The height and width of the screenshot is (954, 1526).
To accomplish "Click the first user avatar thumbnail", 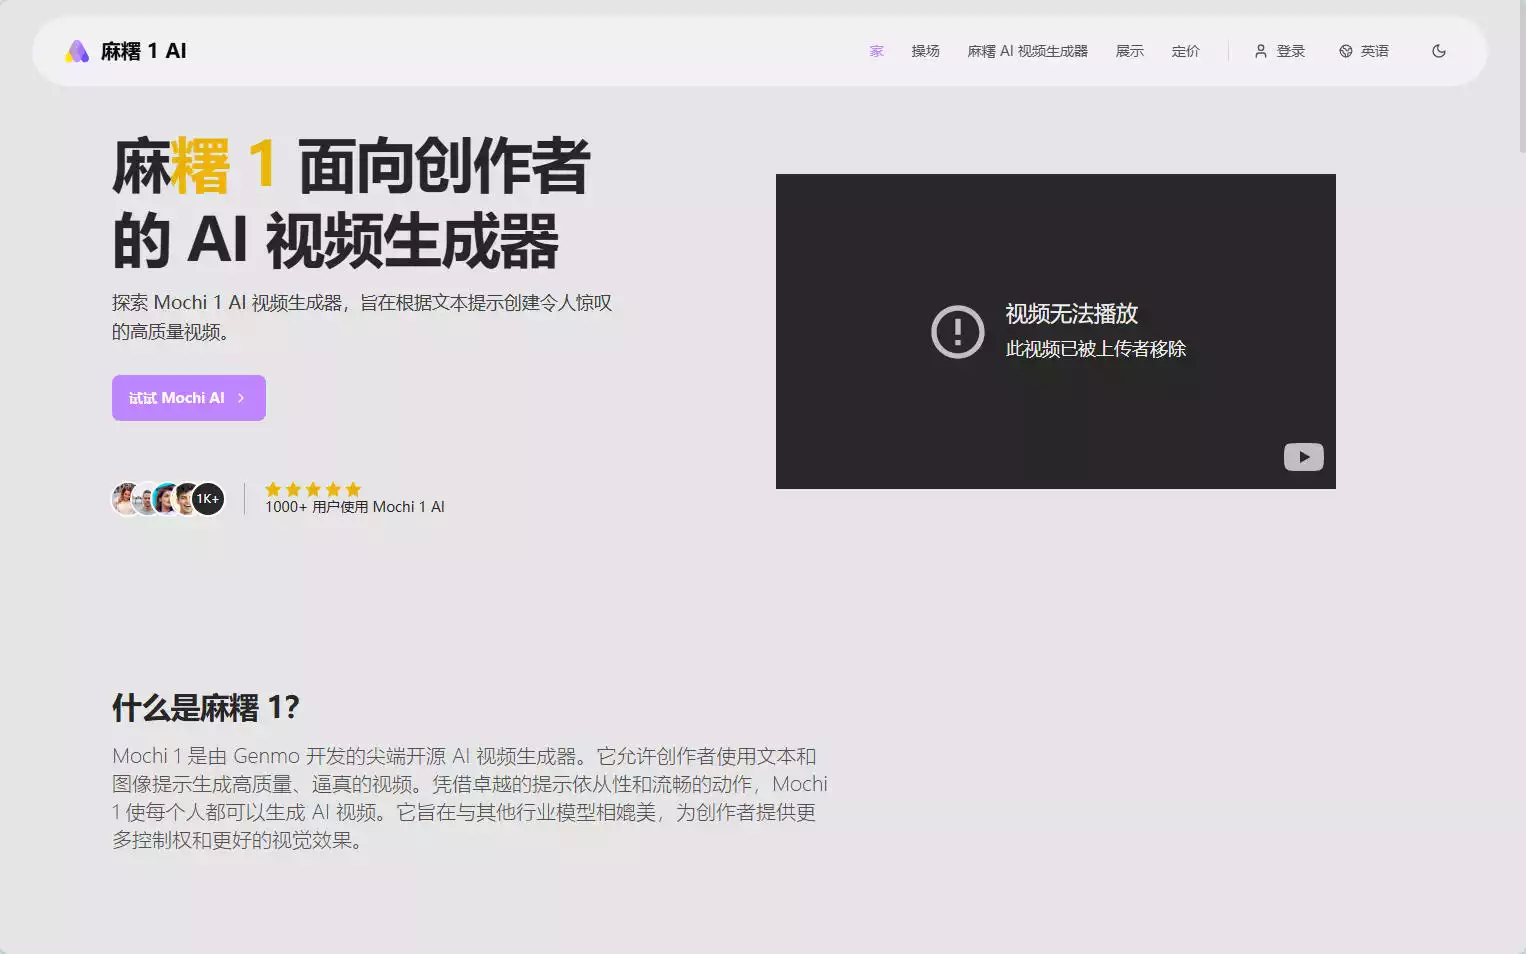I will click(124, 498).
